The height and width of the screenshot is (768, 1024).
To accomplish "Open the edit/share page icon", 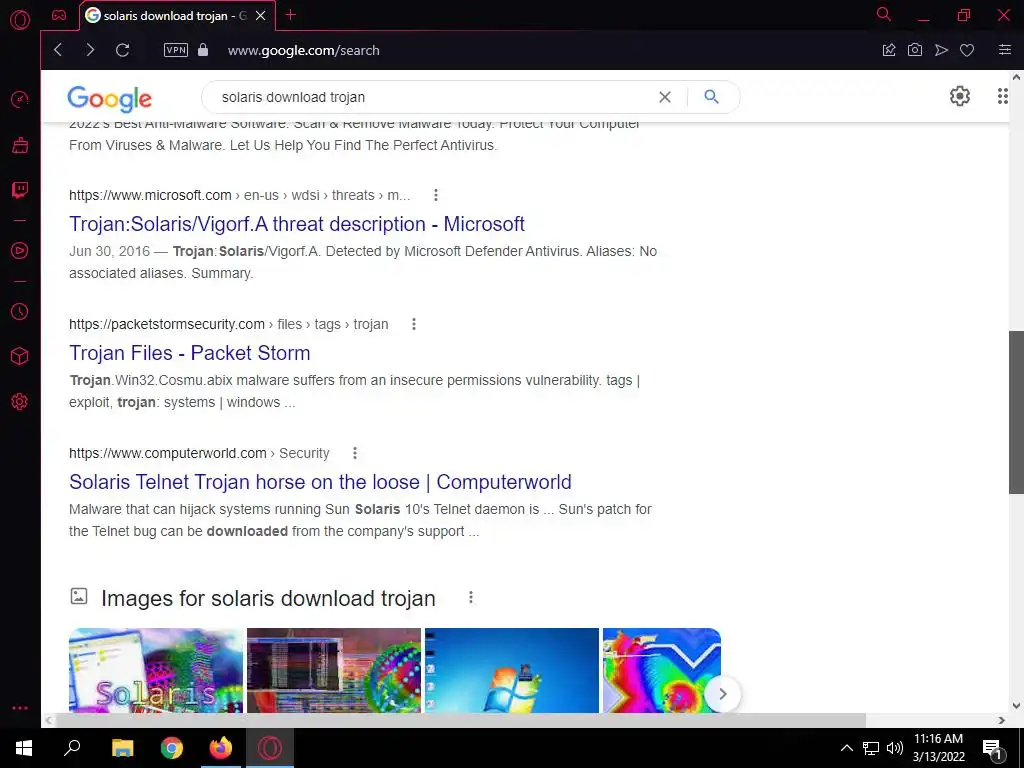I will [x=889, y=50].
